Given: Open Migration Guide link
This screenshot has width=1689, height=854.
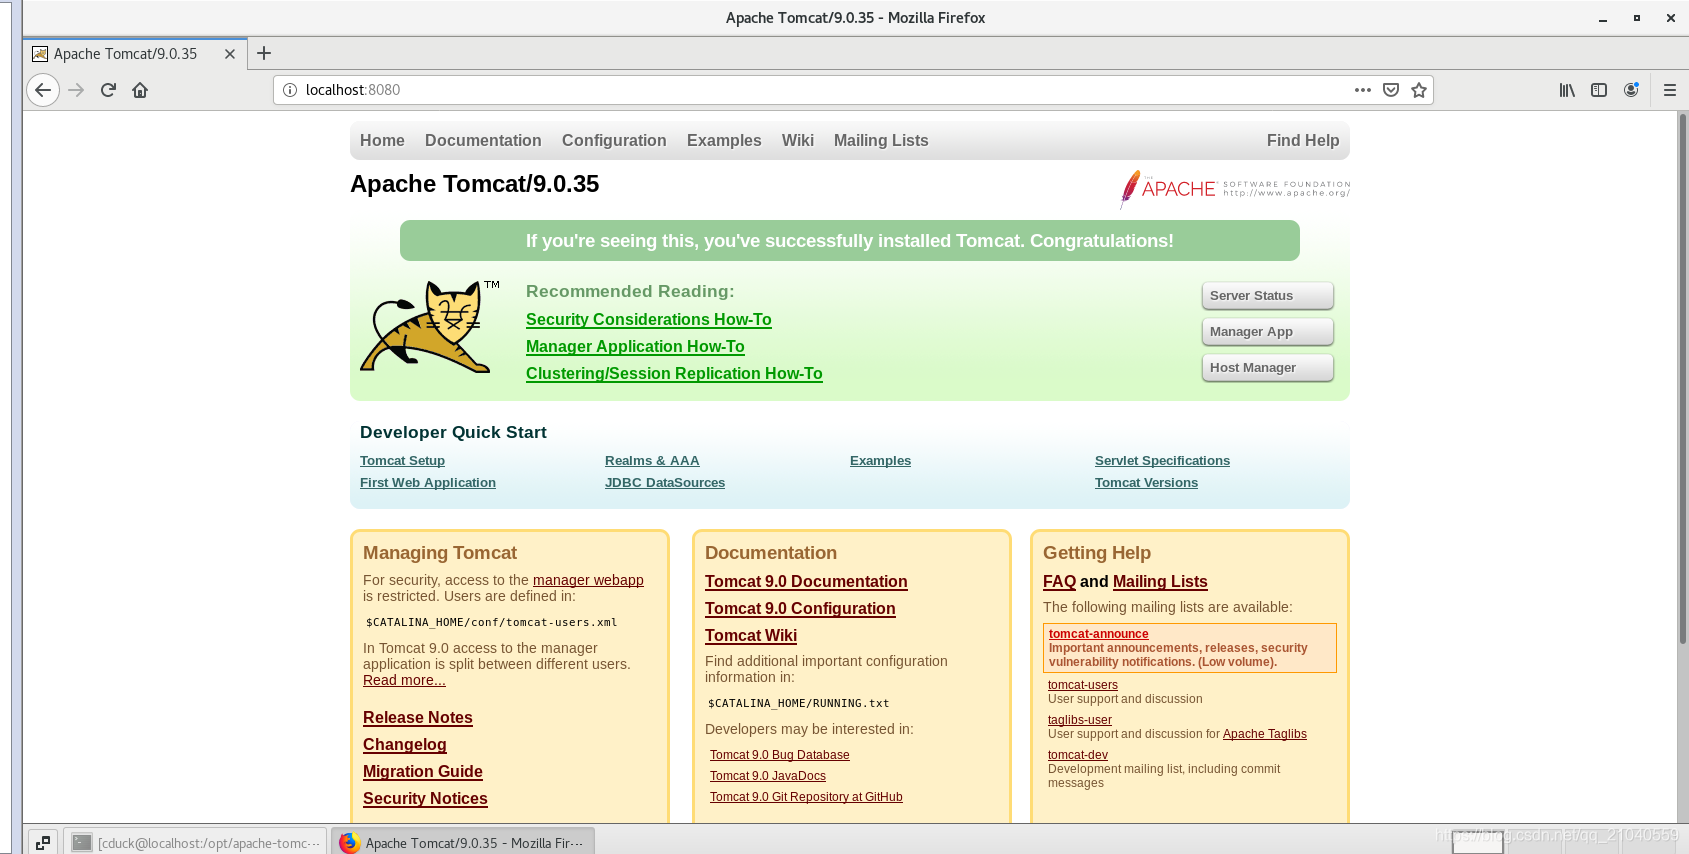Looking at the screenshot, I should pos(423,772).
